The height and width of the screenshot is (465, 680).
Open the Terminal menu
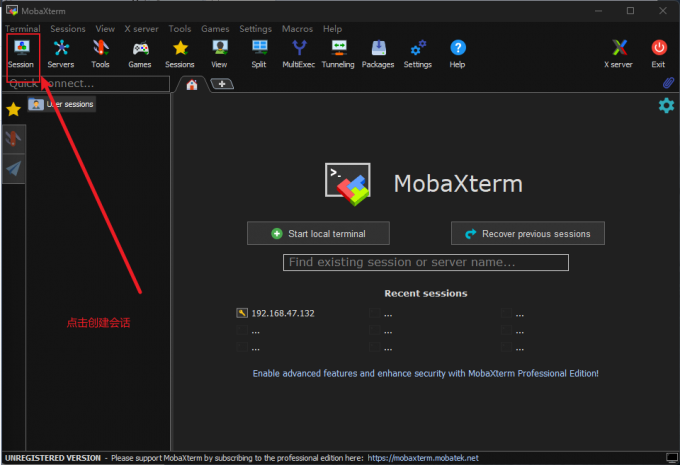[x=23, y=29]
